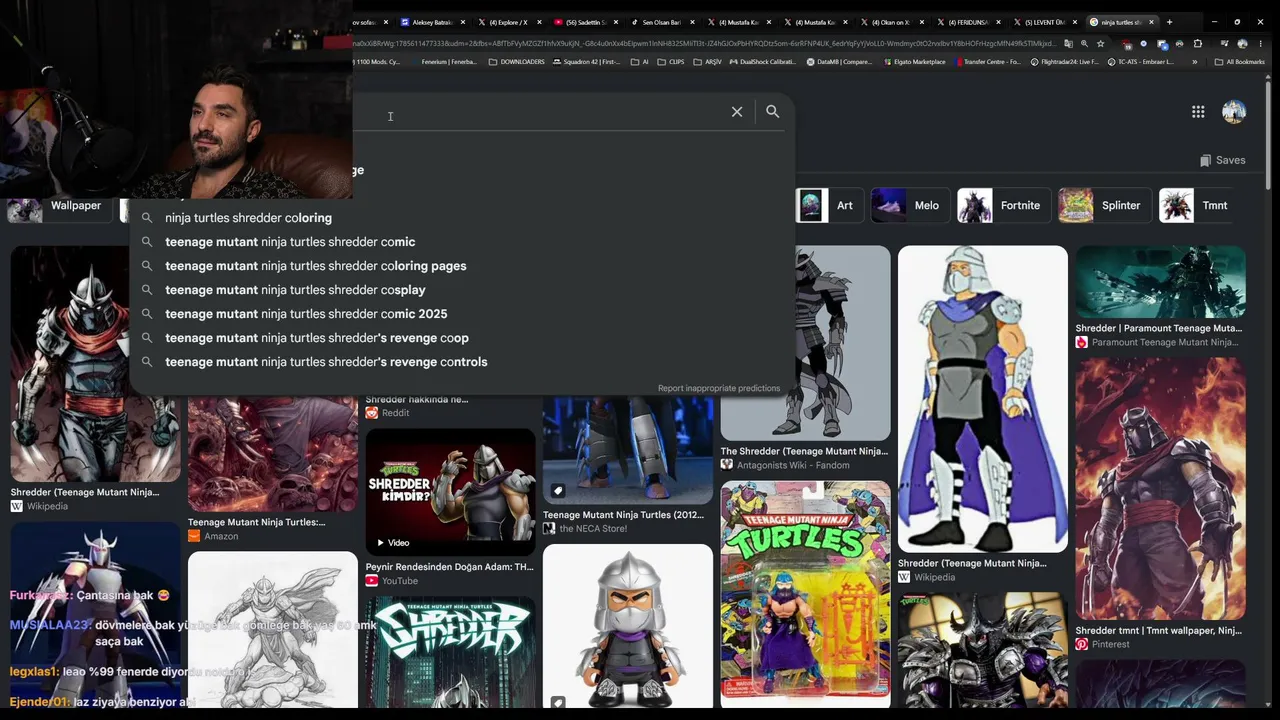Select the 'shredder coloring pages' suggestion
Screen dimensions: 1280x720
pyautogui.click(x=462, y=266)
